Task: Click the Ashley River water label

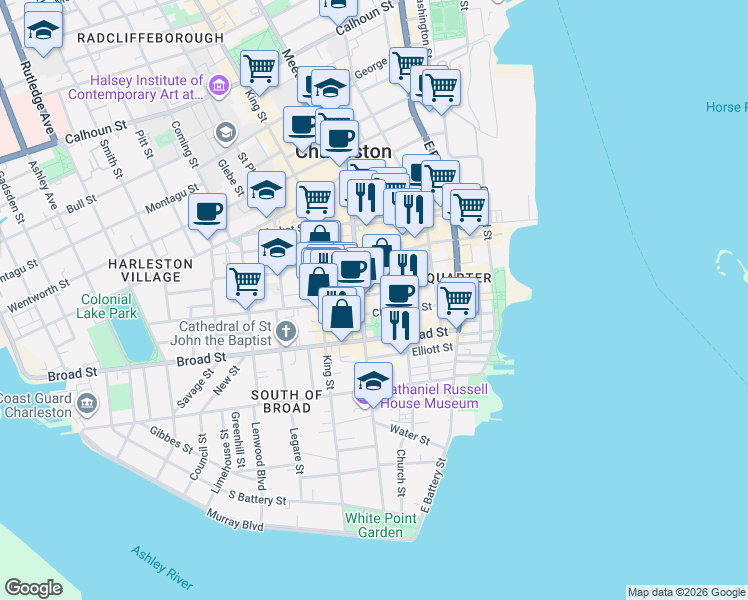Action: [162, 569]
